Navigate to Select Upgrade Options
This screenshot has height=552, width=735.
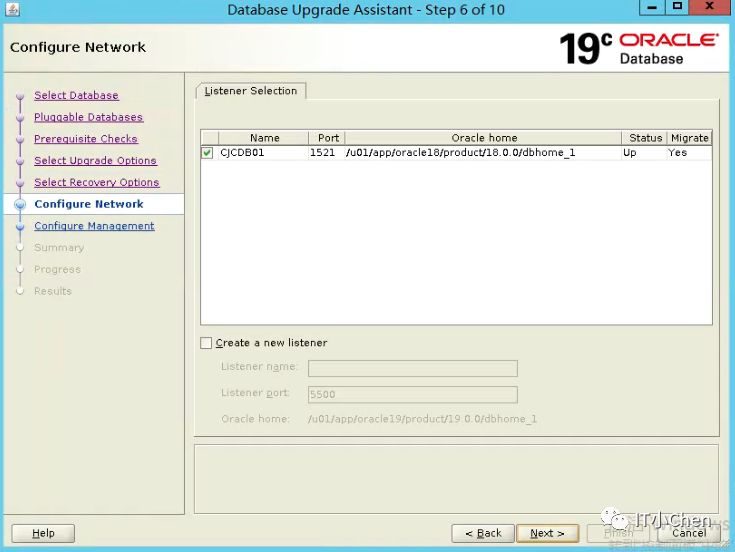click(x=96, y=160)
